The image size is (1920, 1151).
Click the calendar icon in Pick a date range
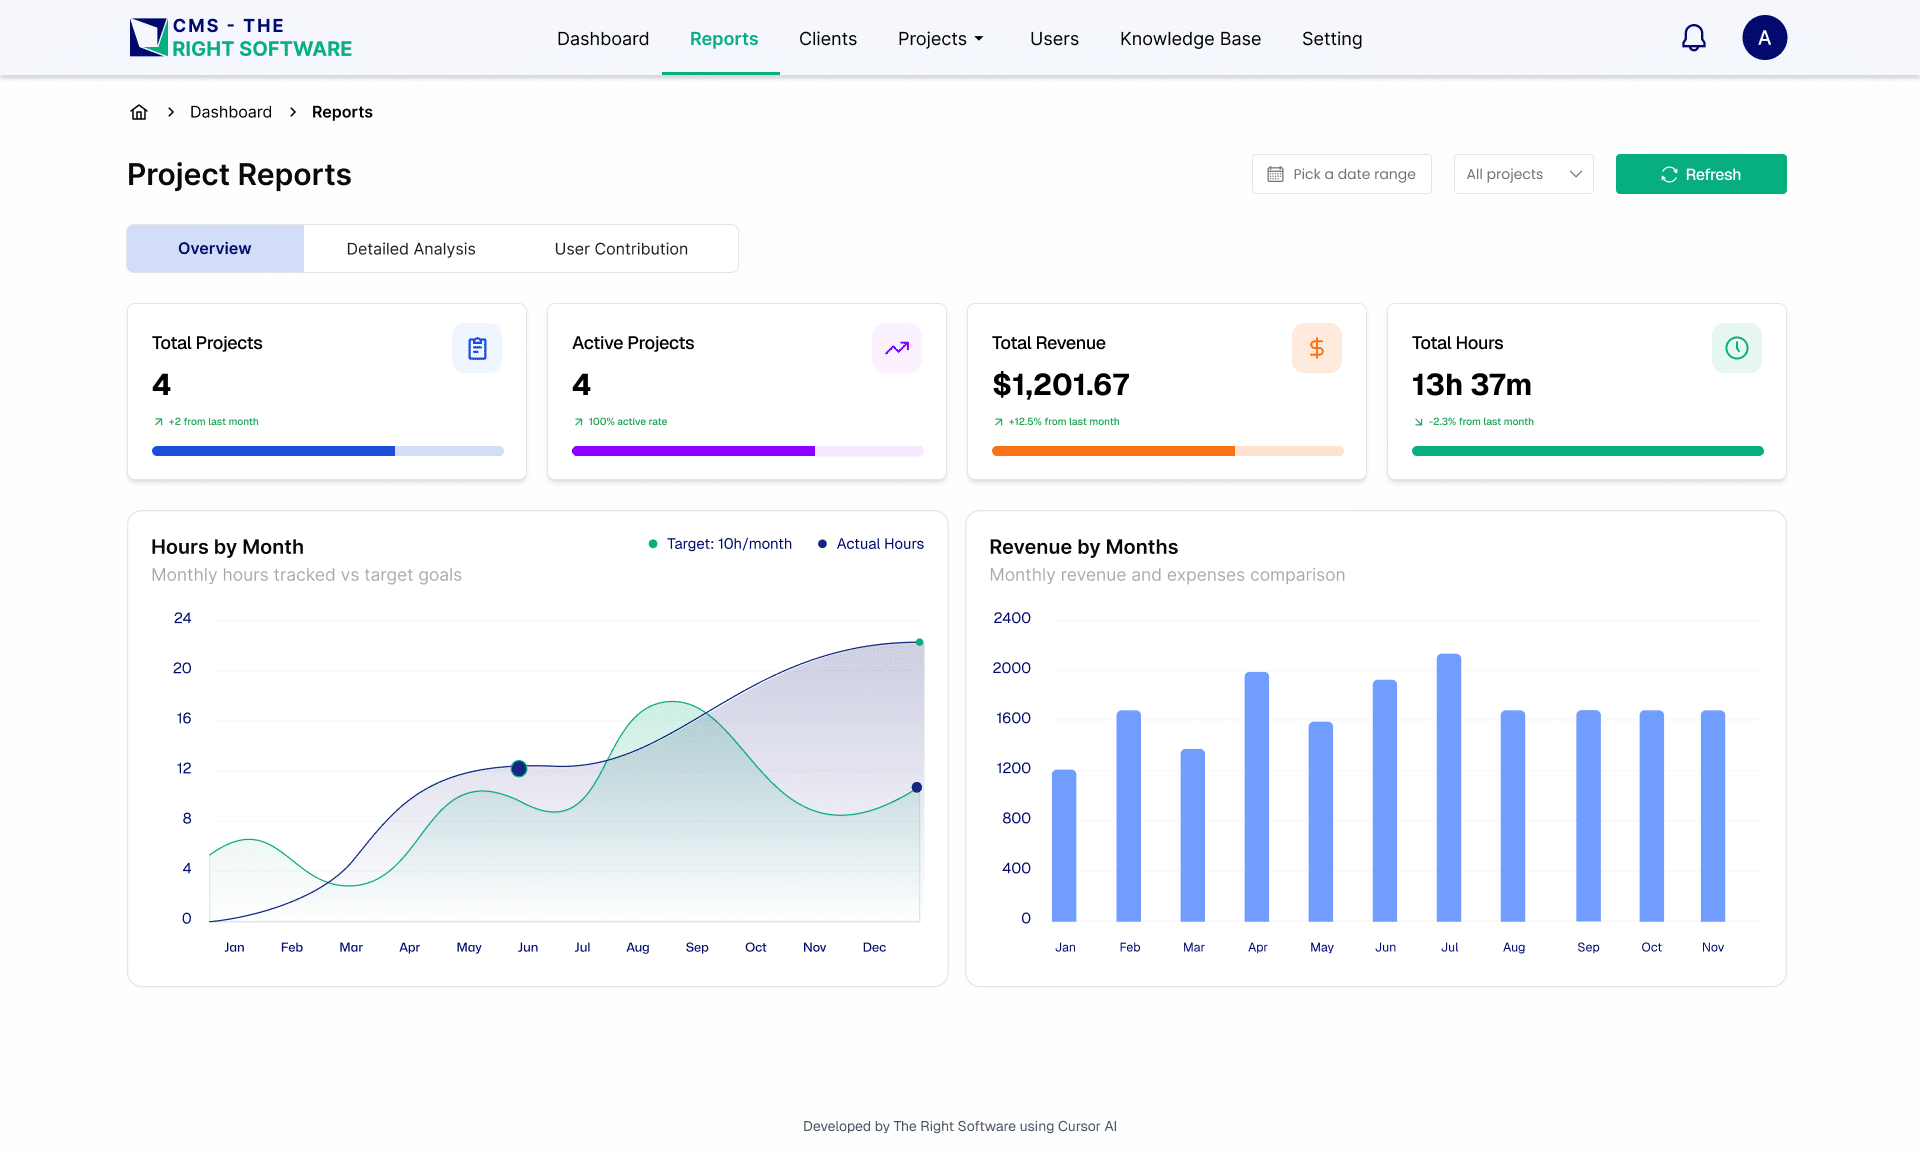coord(1276,173)
